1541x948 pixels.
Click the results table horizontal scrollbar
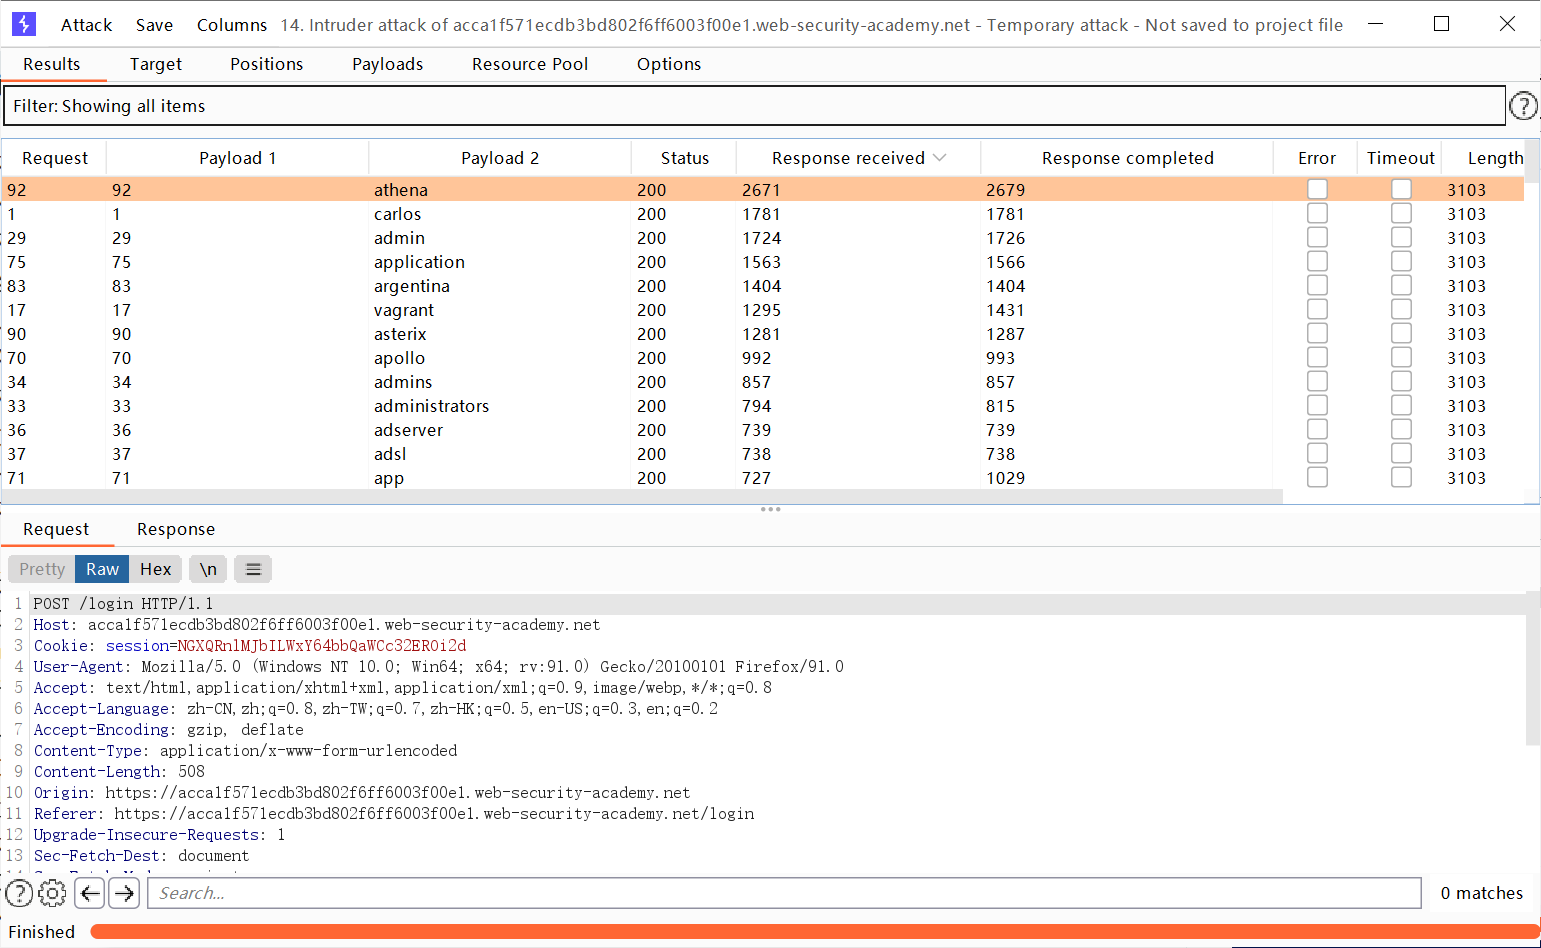click(642, 496)
